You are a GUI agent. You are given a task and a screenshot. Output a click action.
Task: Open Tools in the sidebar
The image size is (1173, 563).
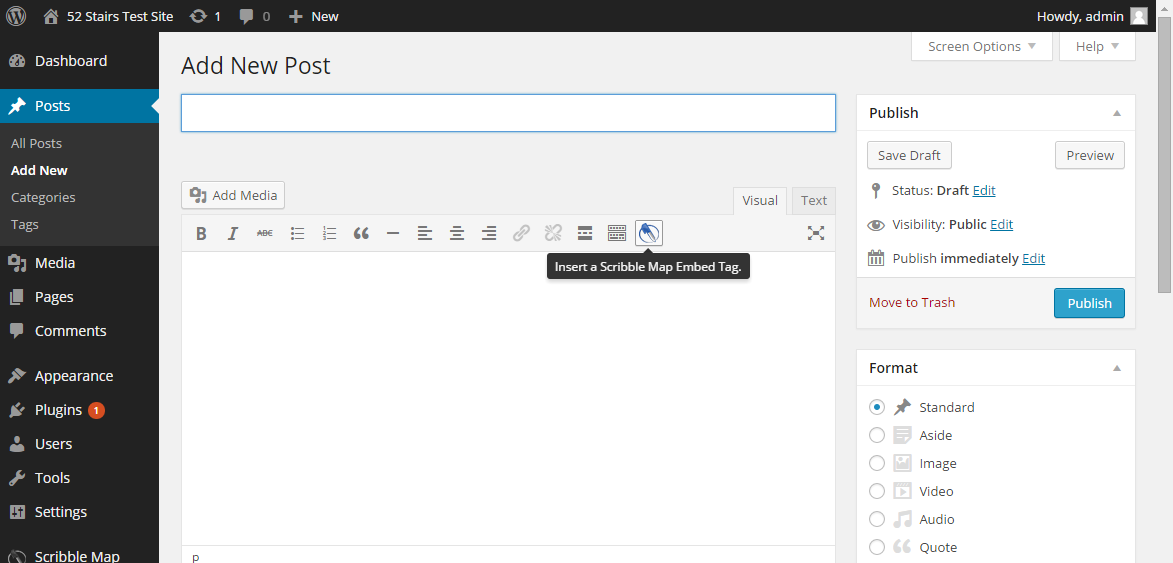(x=79, y=478)
